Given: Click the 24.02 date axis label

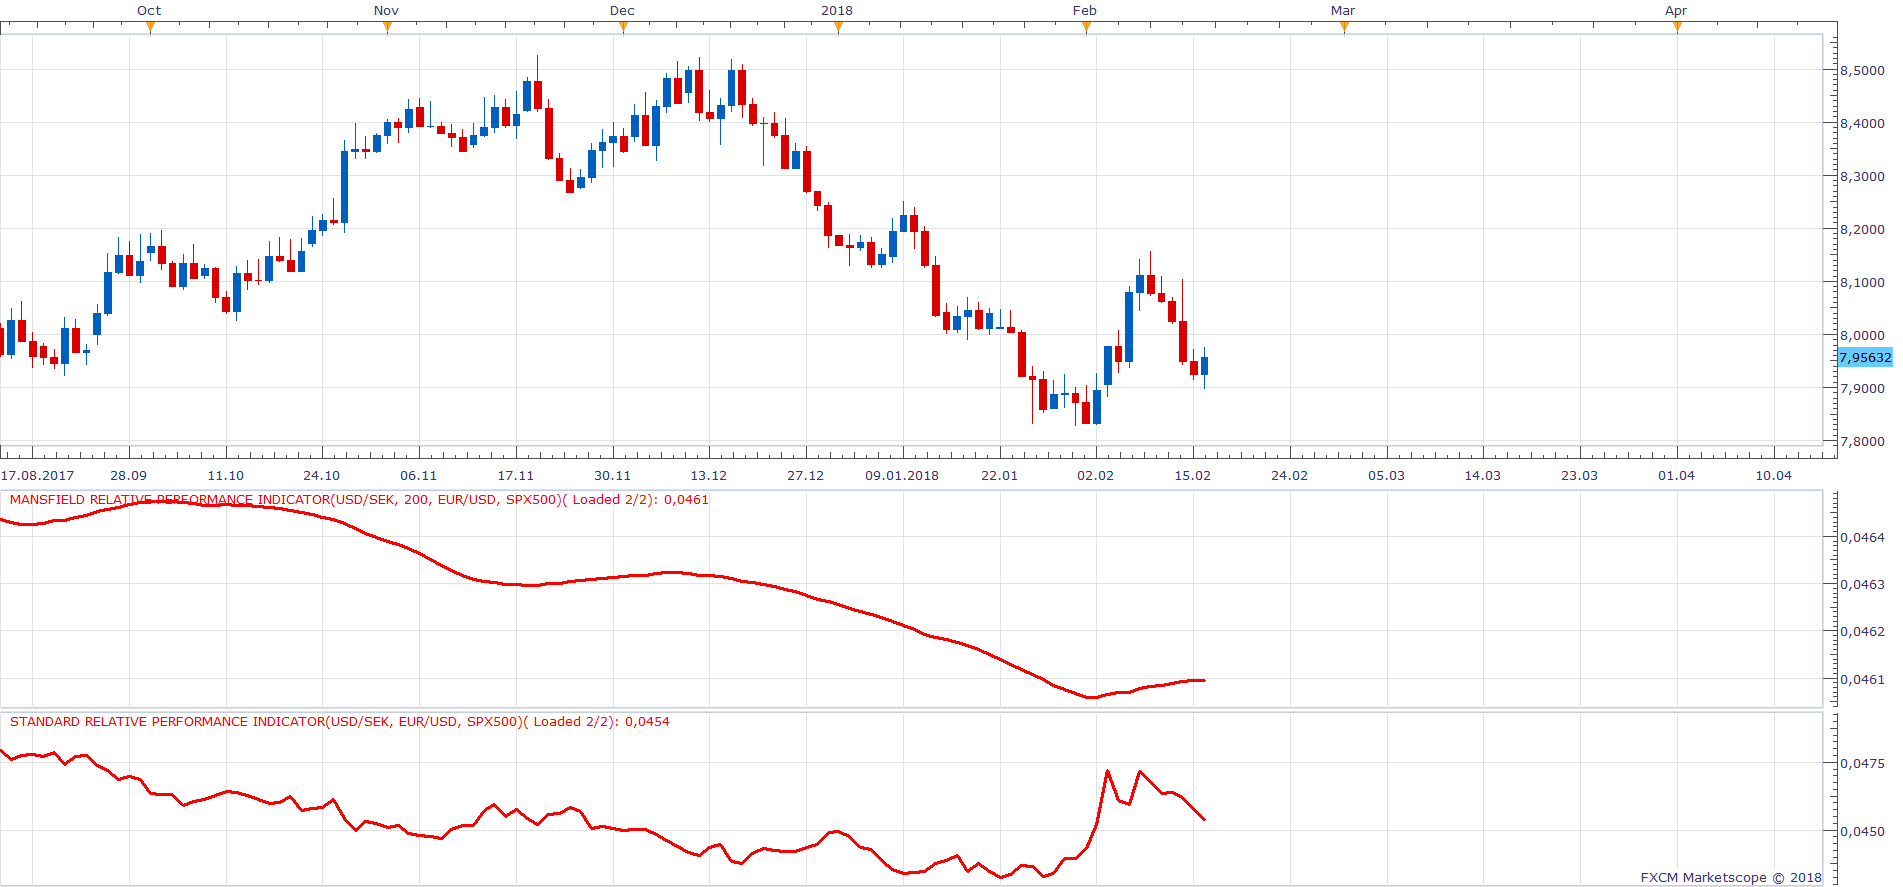Looking at the screenshot, I should click(1290, 475).
